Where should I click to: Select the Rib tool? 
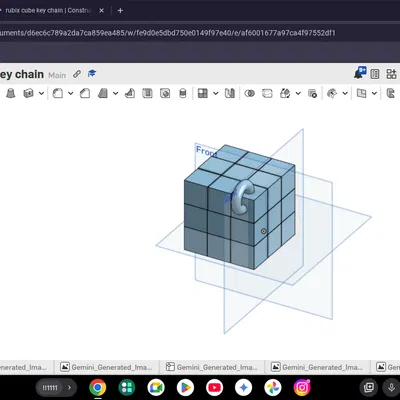(130, 93)
